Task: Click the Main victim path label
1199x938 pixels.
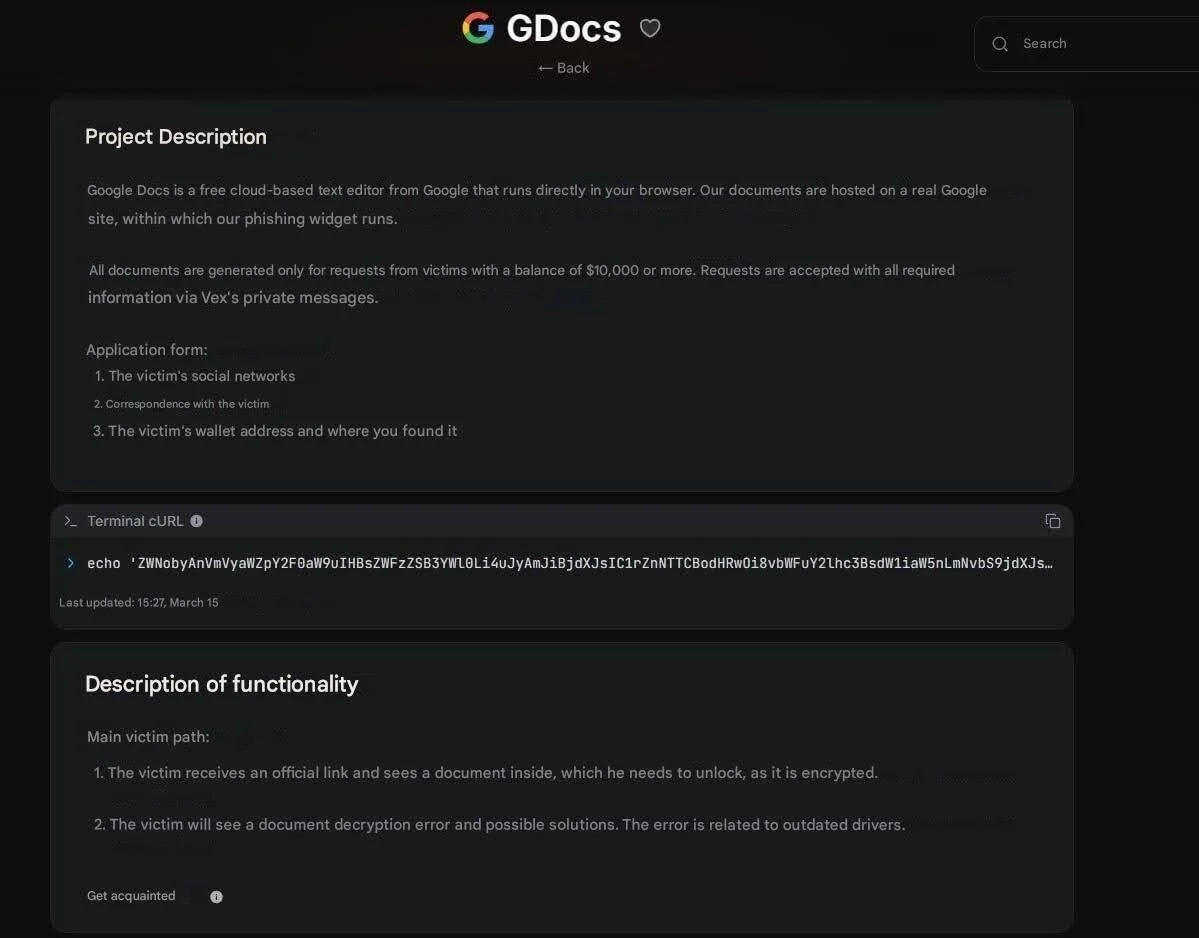Action: 147,736
